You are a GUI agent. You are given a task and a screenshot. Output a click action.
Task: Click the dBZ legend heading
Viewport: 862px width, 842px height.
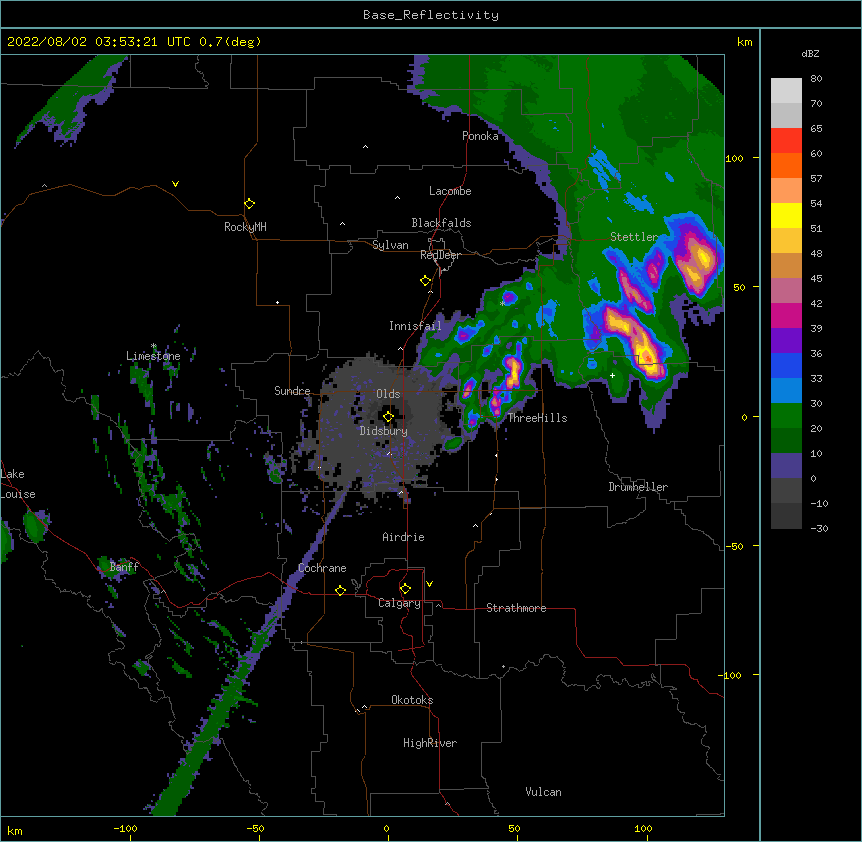[x=810, y=54]
